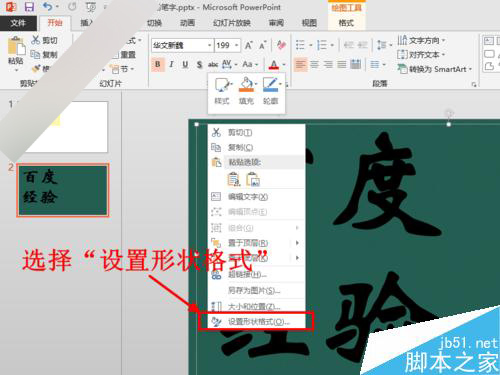The image size is (500, 375).
Task: Click the 复制 copy icon in ribbon
Action: pos(35,54)
